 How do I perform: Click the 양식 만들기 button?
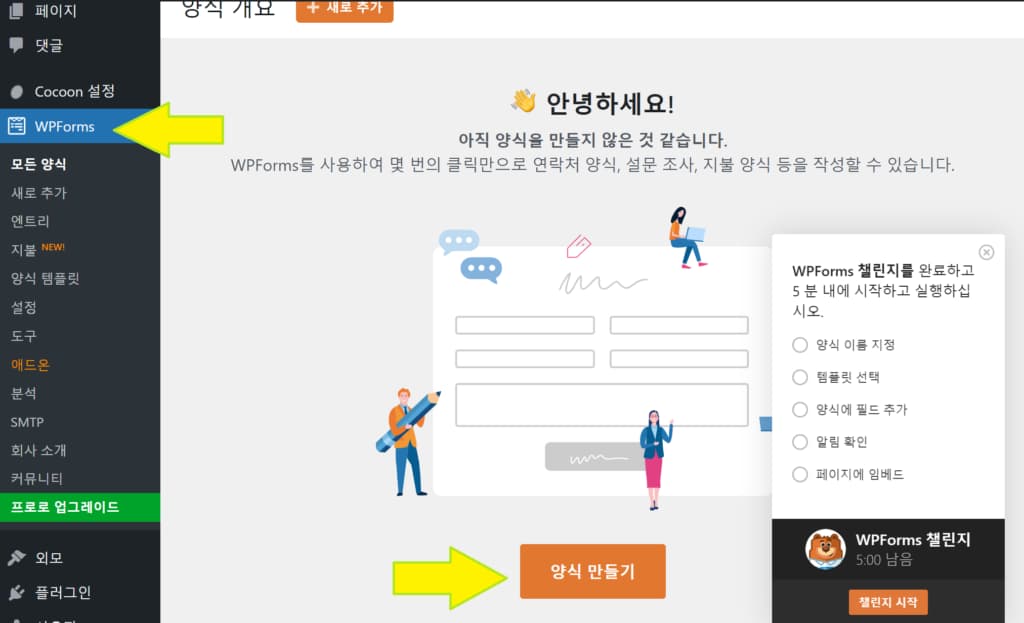coord(592,571)
